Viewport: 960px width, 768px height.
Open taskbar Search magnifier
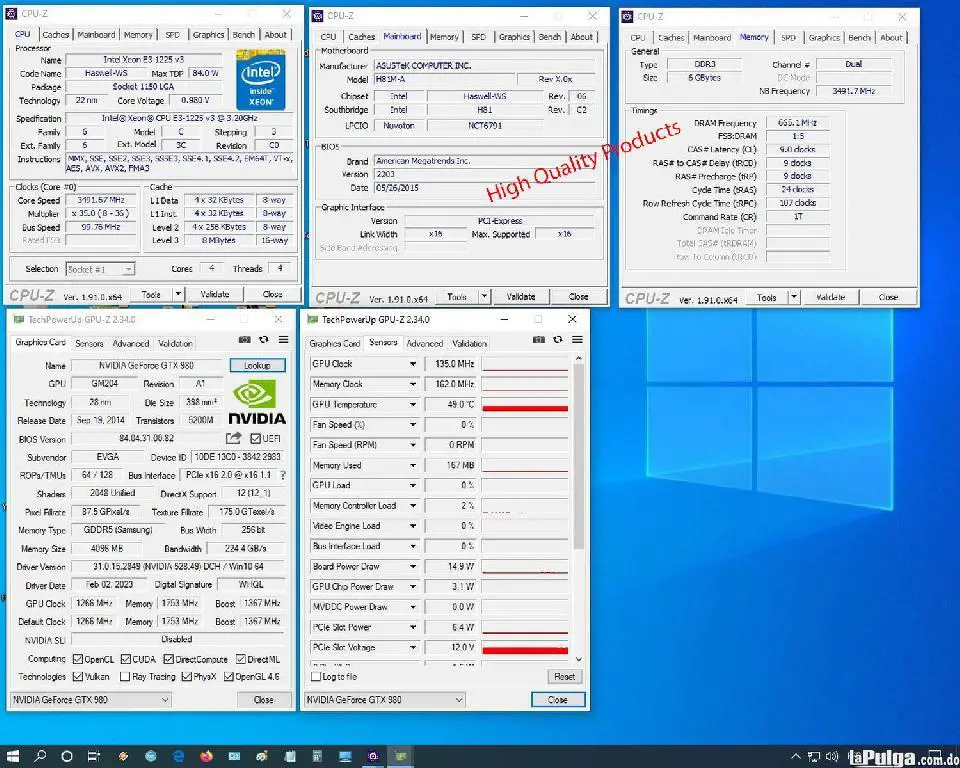(x=40, y=756)
